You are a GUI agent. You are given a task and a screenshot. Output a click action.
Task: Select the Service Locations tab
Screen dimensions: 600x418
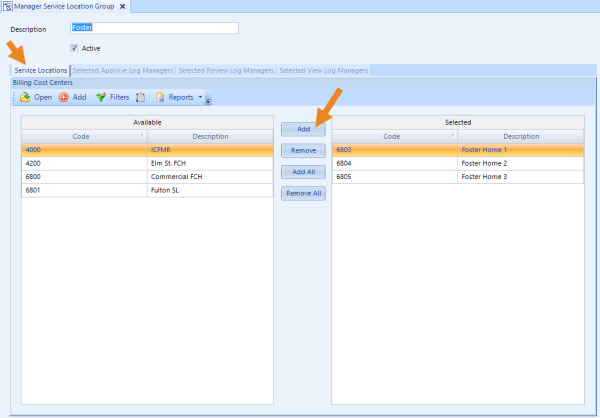click(40, 70)
